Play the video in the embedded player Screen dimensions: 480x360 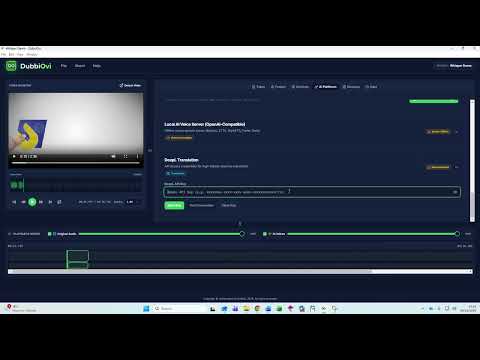point(14,156)
